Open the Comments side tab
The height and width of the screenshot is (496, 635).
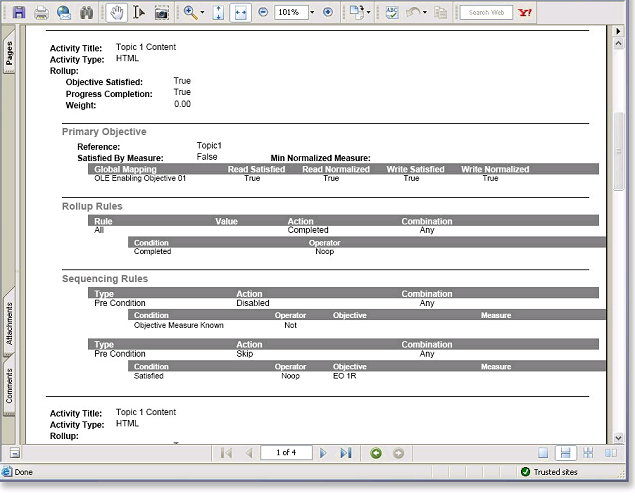click(9, 385)
